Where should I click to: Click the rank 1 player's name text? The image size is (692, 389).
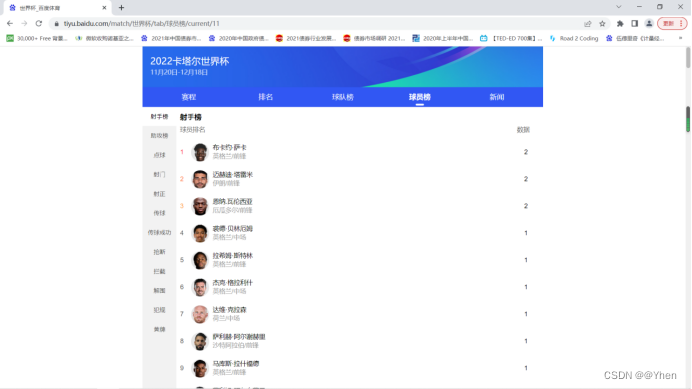click(229, 147)
